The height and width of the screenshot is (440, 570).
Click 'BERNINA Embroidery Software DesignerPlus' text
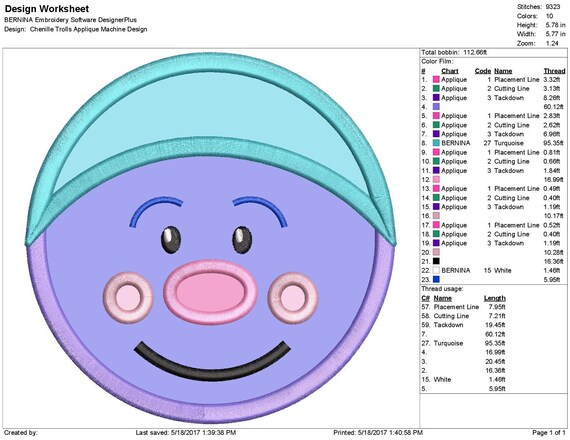tap(71, 20)
